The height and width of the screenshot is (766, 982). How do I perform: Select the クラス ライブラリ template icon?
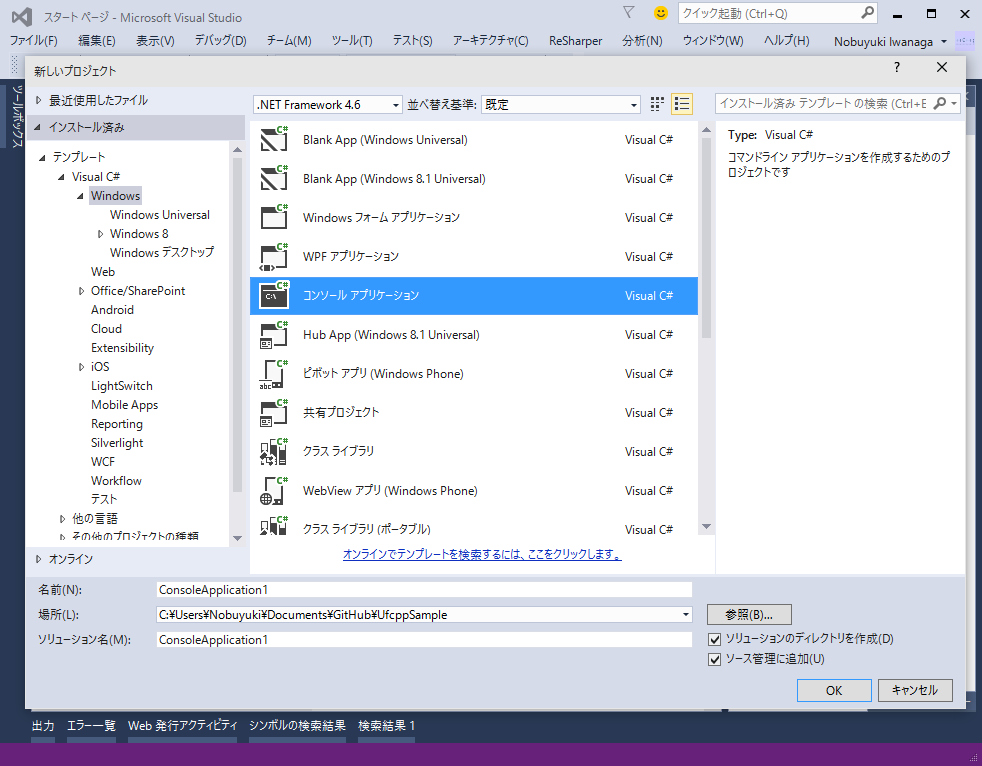pos(274,451)
